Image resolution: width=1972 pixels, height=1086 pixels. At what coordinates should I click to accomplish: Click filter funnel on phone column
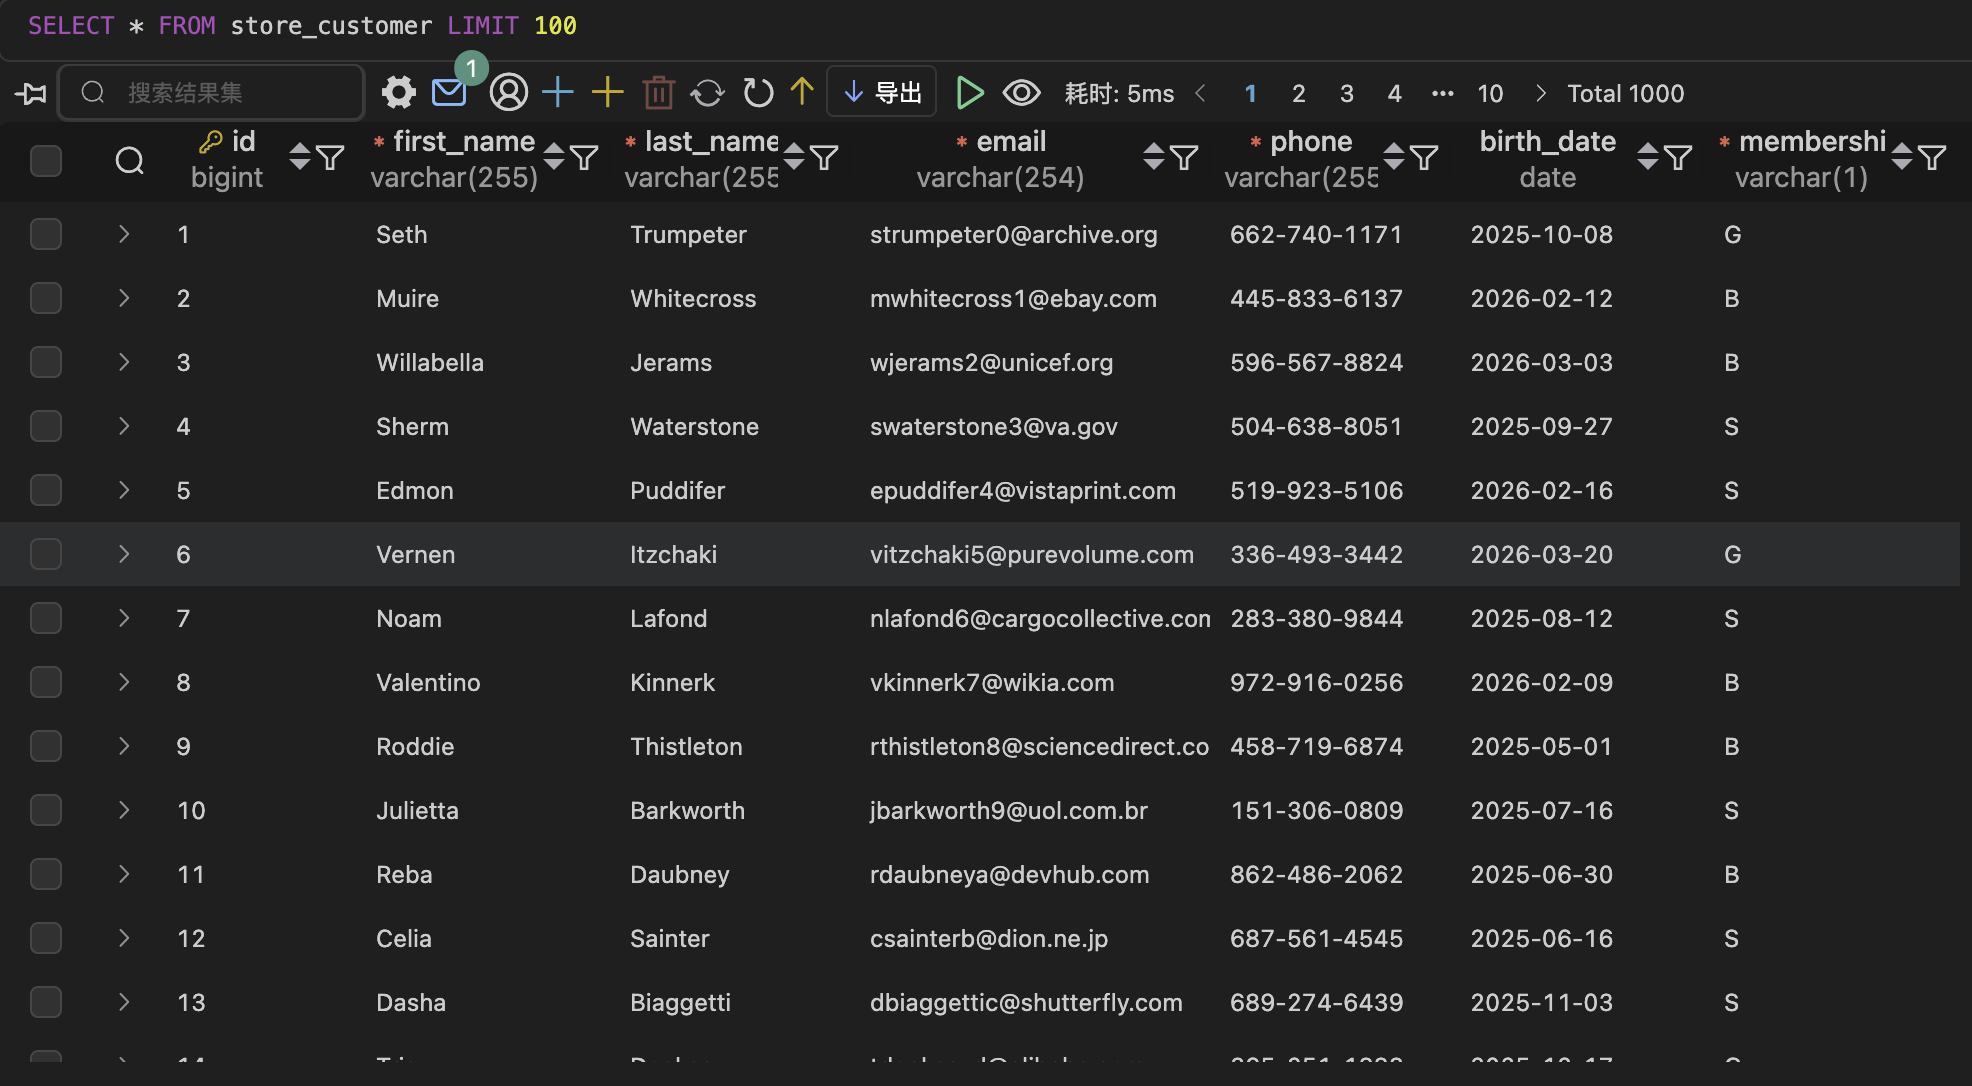point(1424,157)
